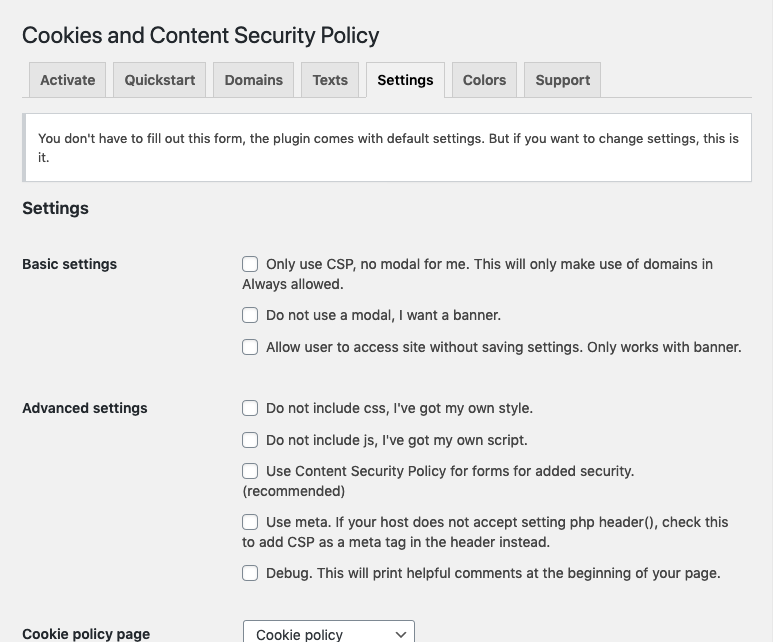Screen dimensions: 773x642
Task: Open the Colors tab
Action: pos(484,80)
